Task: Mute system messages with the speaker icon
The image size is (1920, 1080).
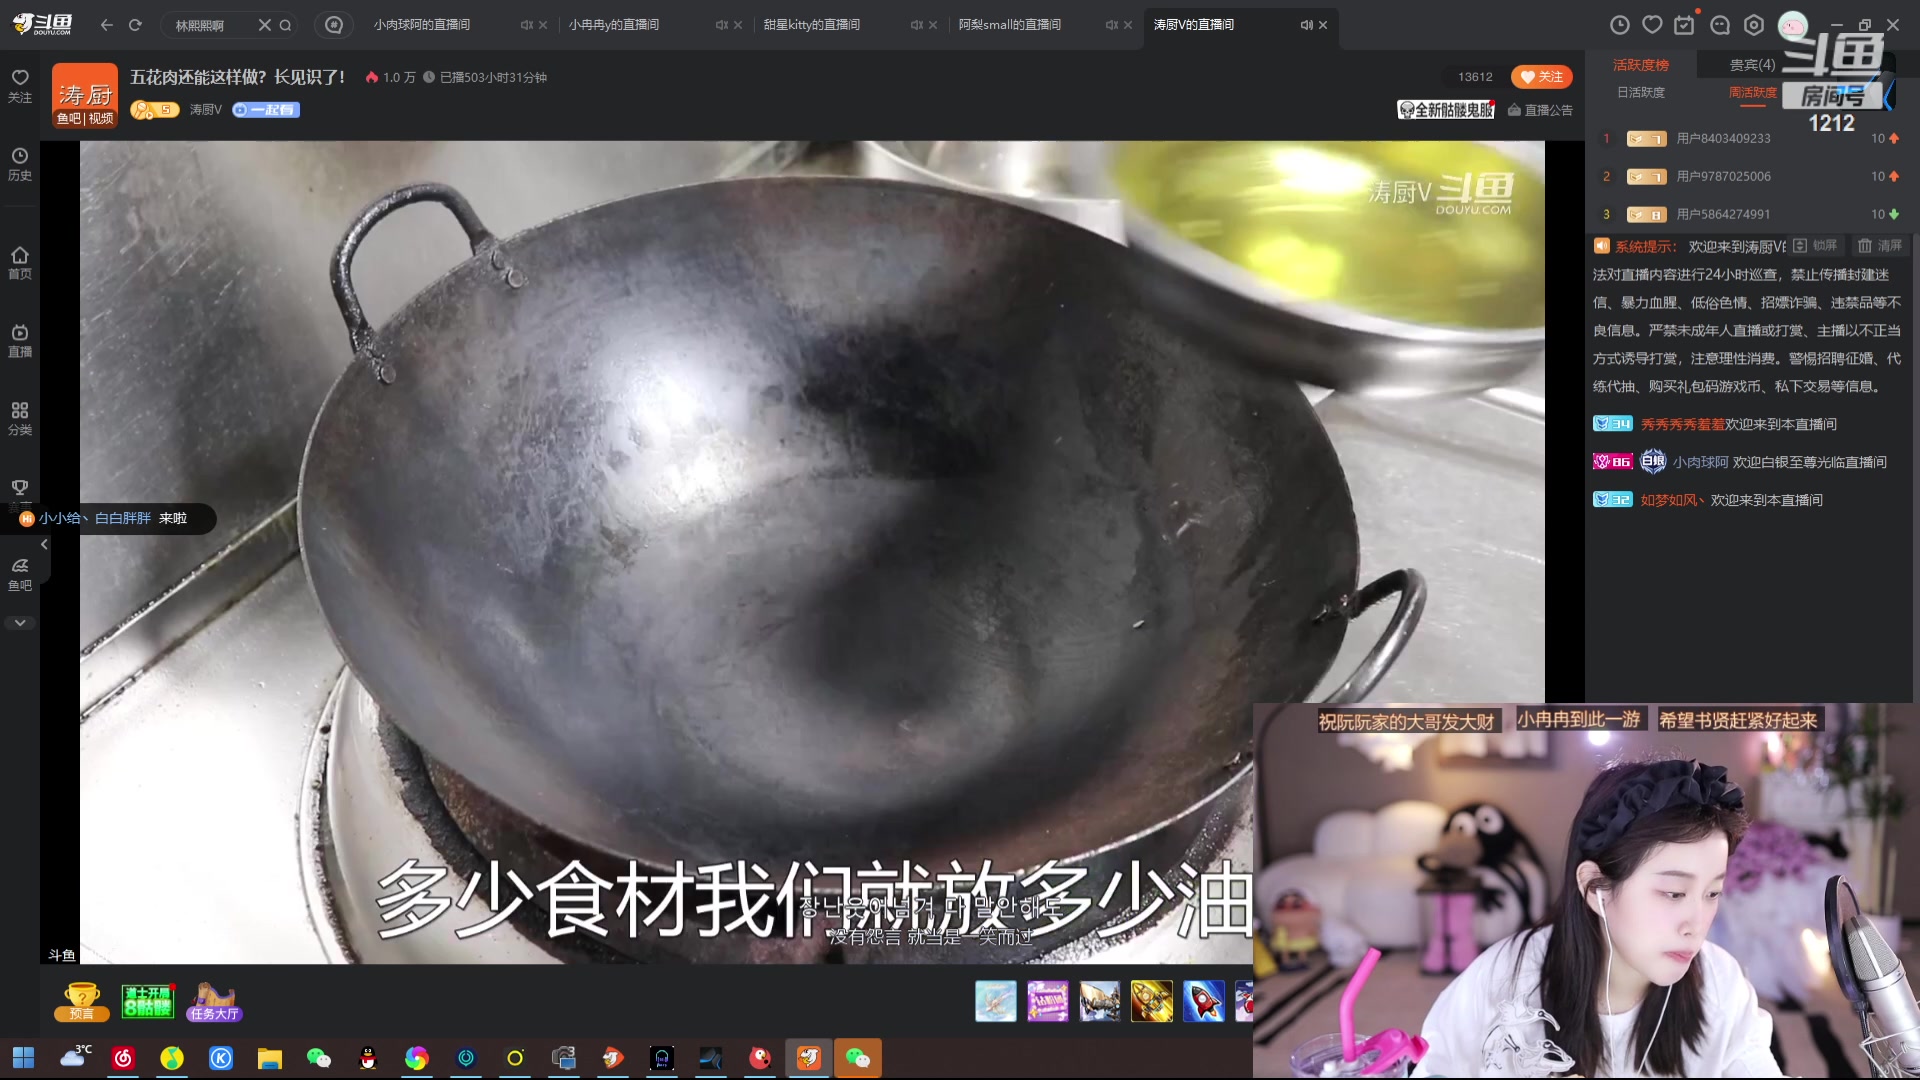Action: (1601, 245)
